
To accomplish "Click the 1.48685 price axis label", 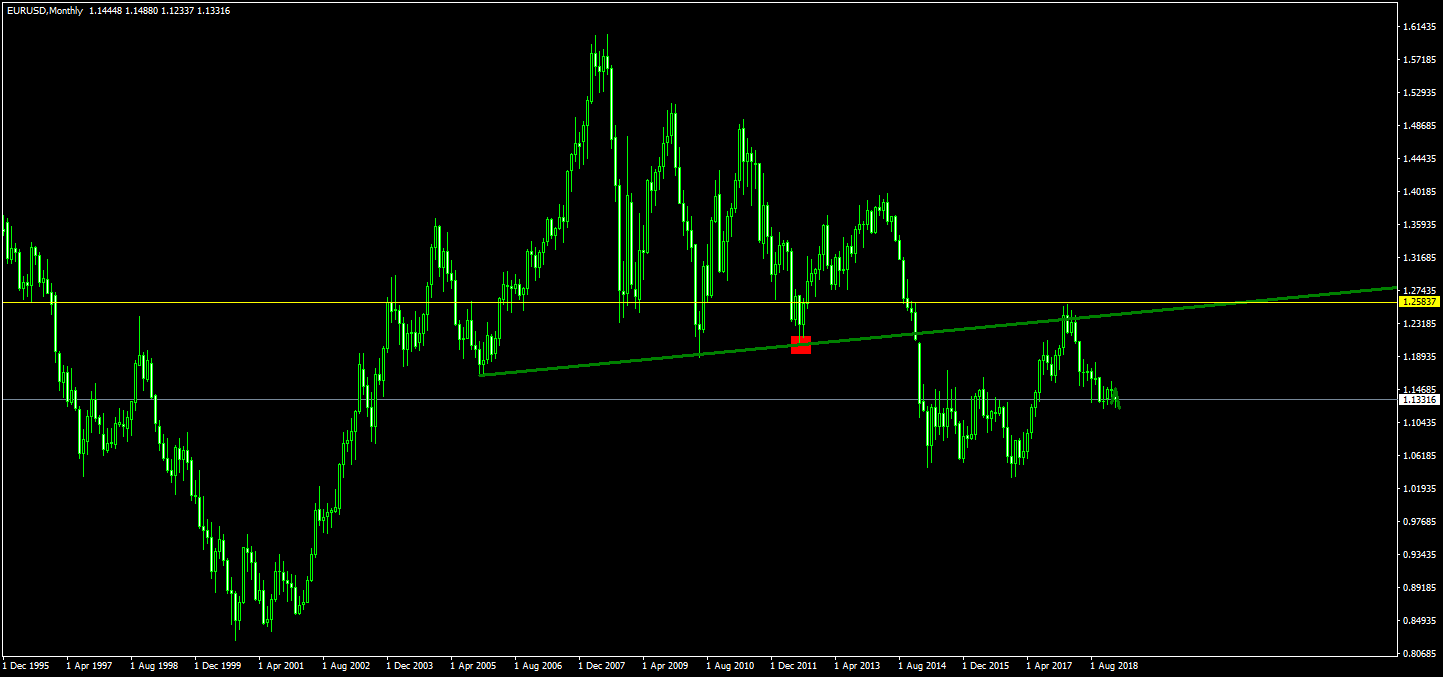I will pyautogui.click(x=1420, y=126).
